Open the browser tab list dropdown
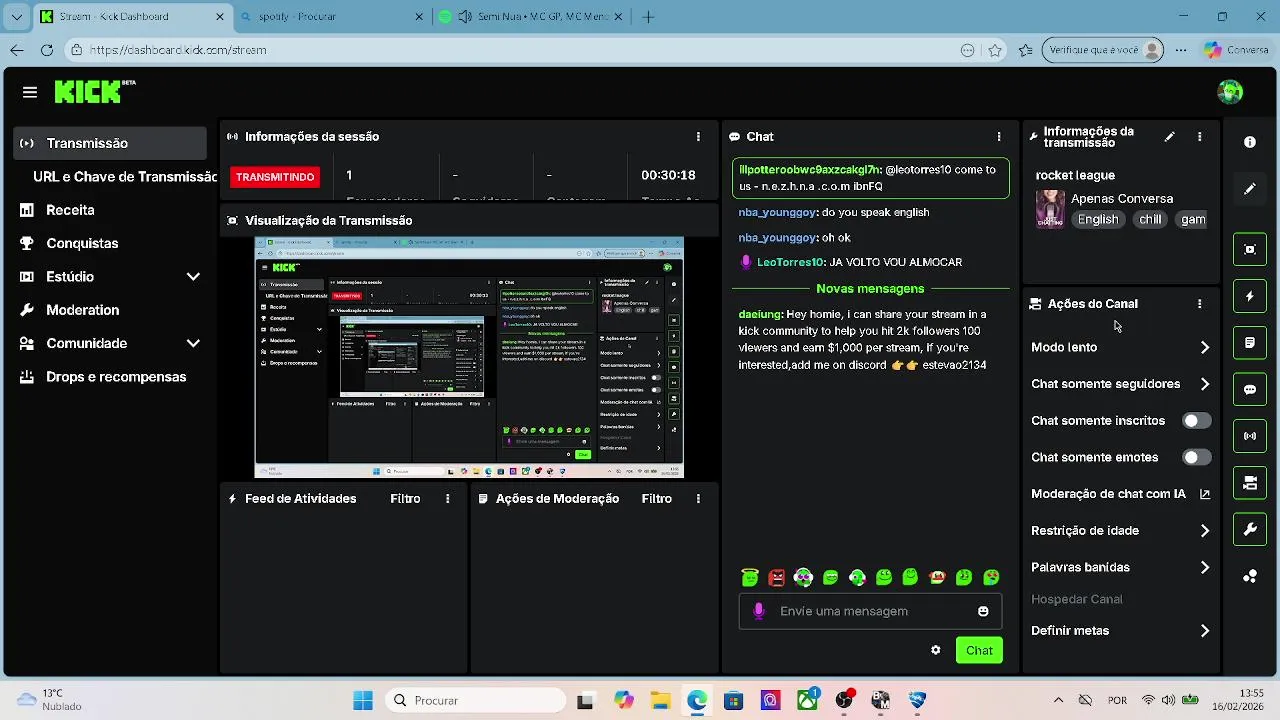1280x720 pixels. point(16,17)
